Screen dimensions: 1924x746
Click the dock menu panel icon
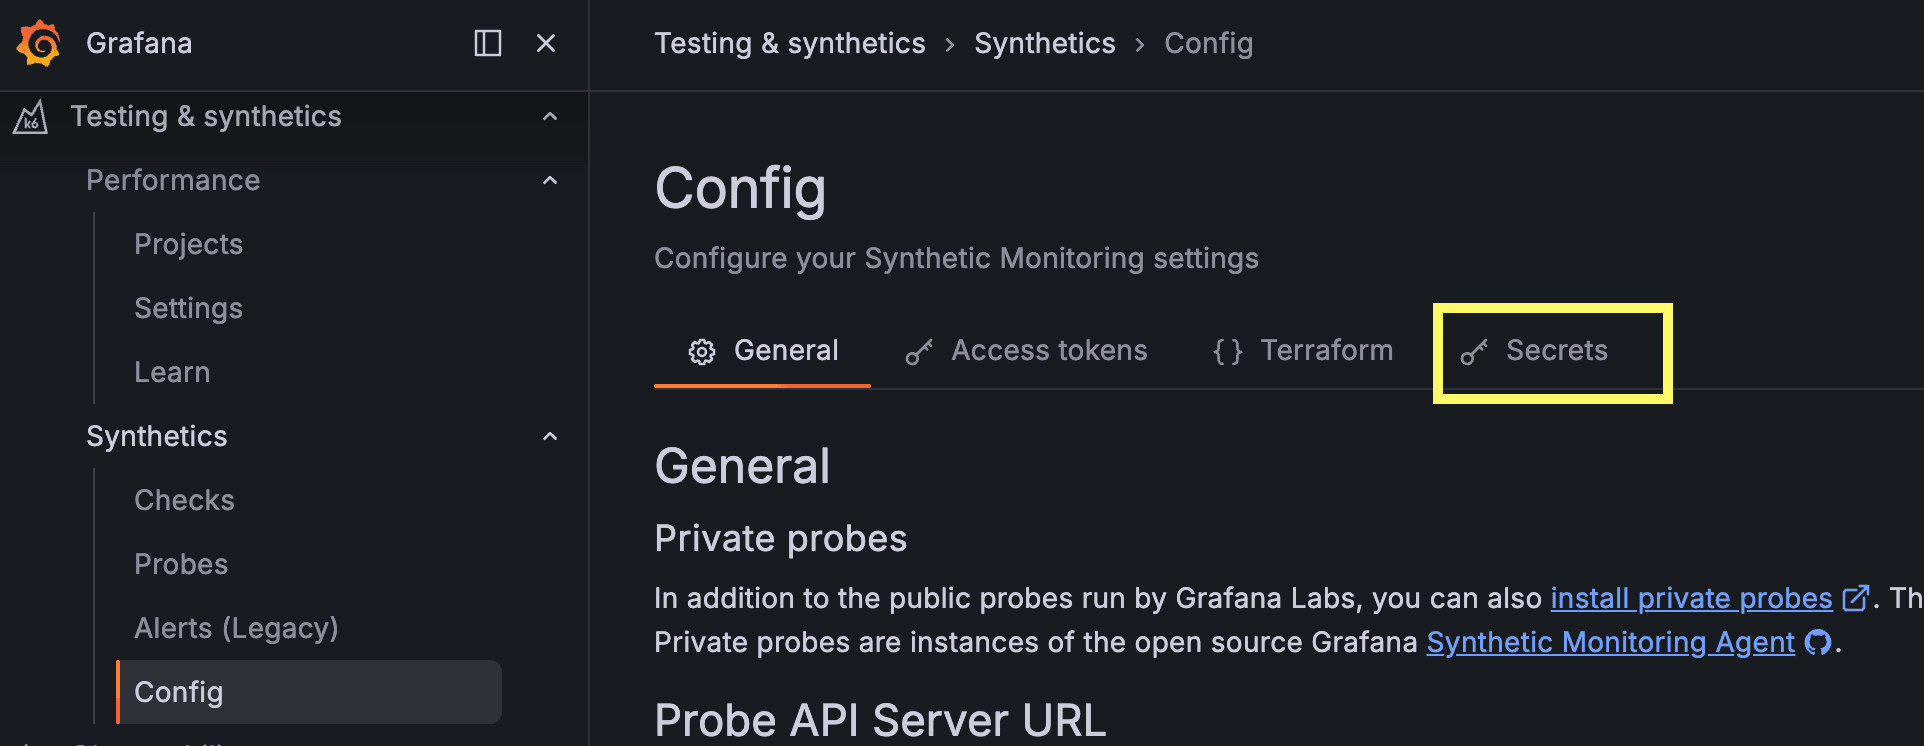488,43
